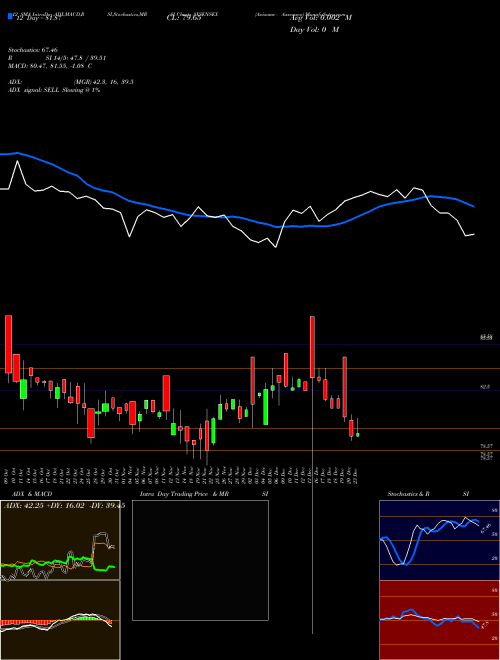Click the first red candlestick on 09 Oct
Image resolution: width=500 pixels, height=660 pixels.
(x=8, y=344)
